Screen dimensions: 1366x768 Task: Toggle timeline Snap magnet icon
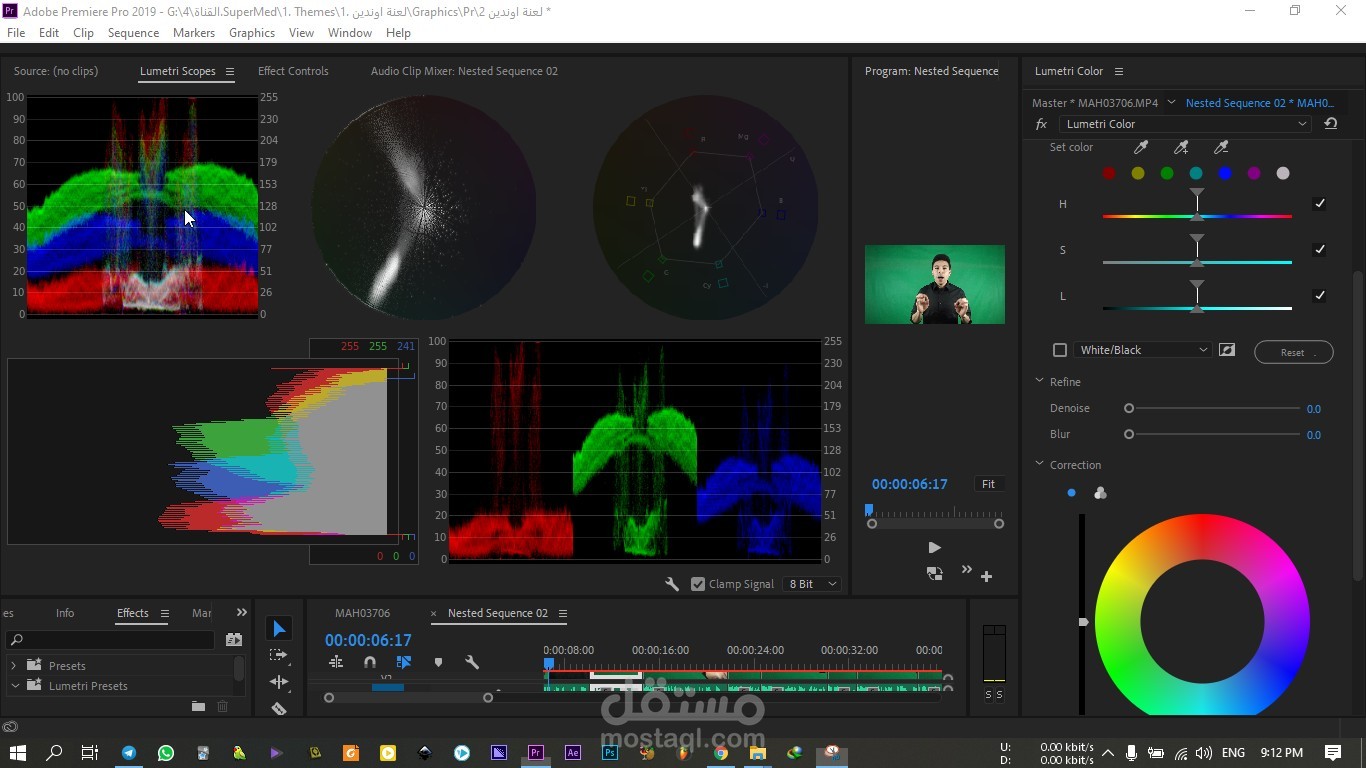click(370, 662)
